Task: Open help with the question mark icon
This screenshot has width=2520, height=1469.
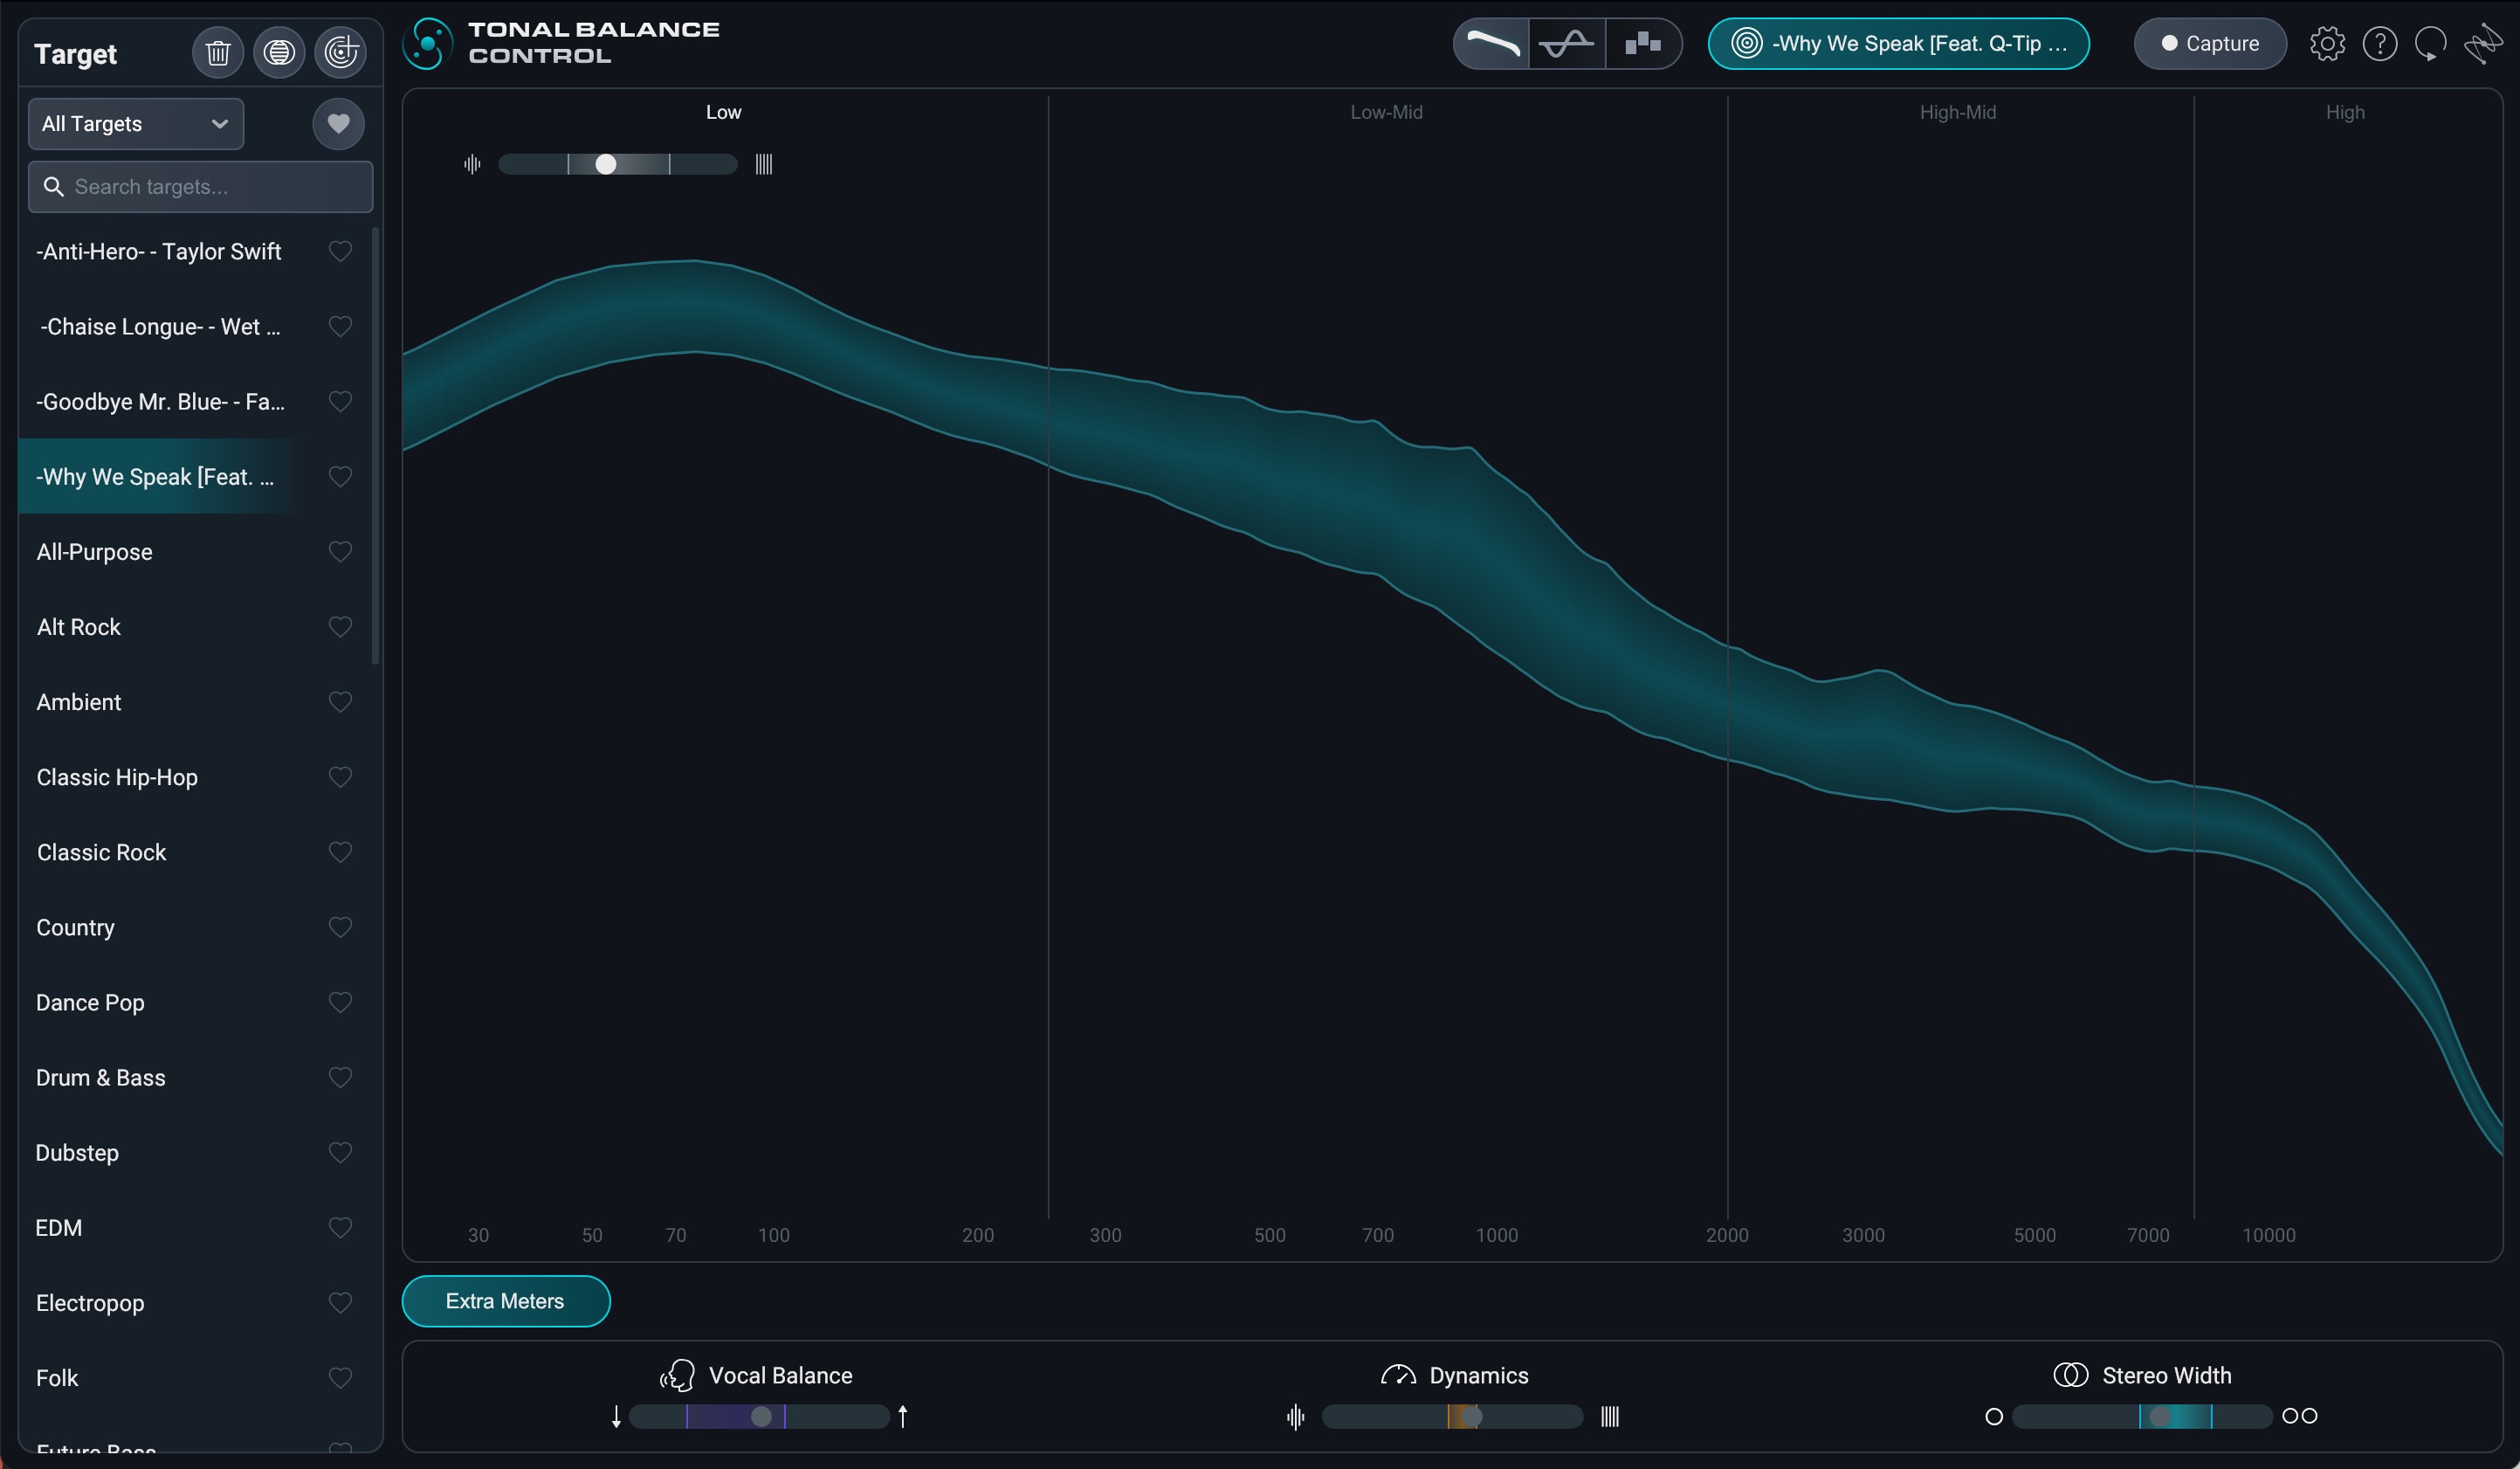Action: [2379, 44]
